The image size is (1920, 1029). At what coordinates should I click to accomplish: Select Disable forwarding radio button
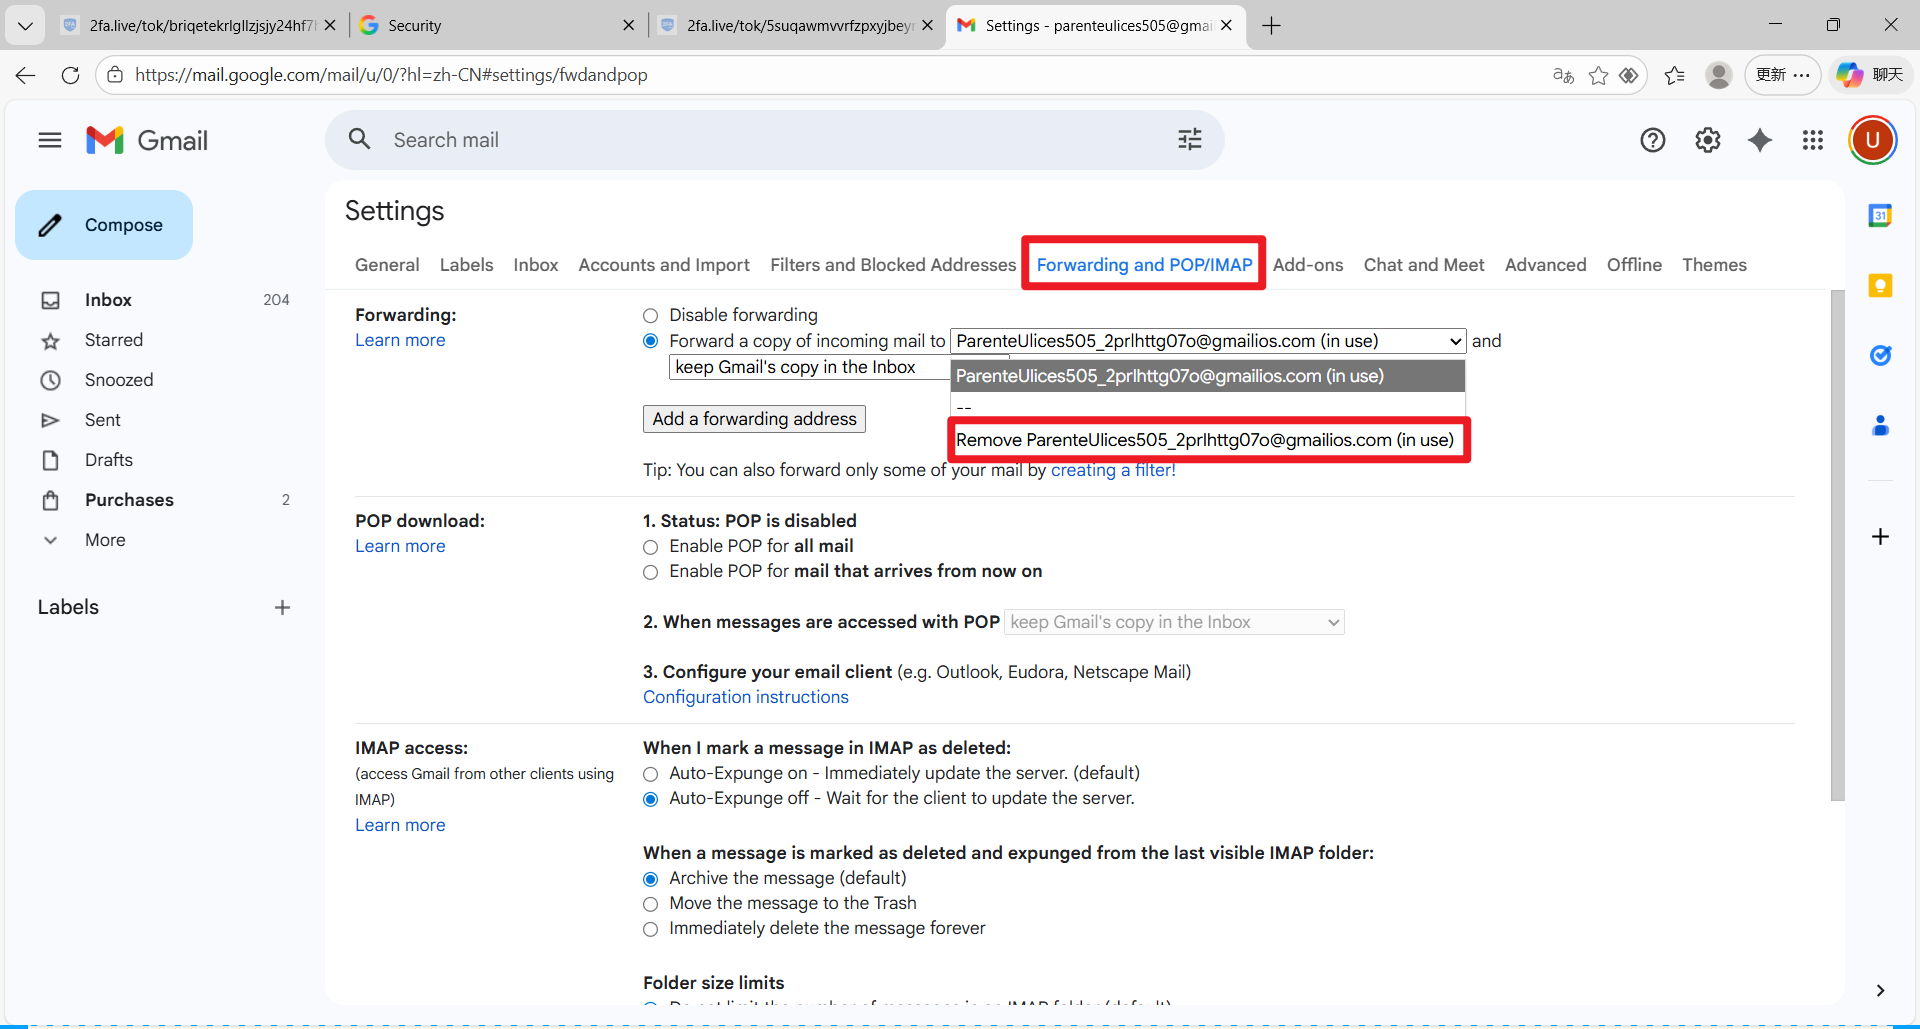click(651, 316)
